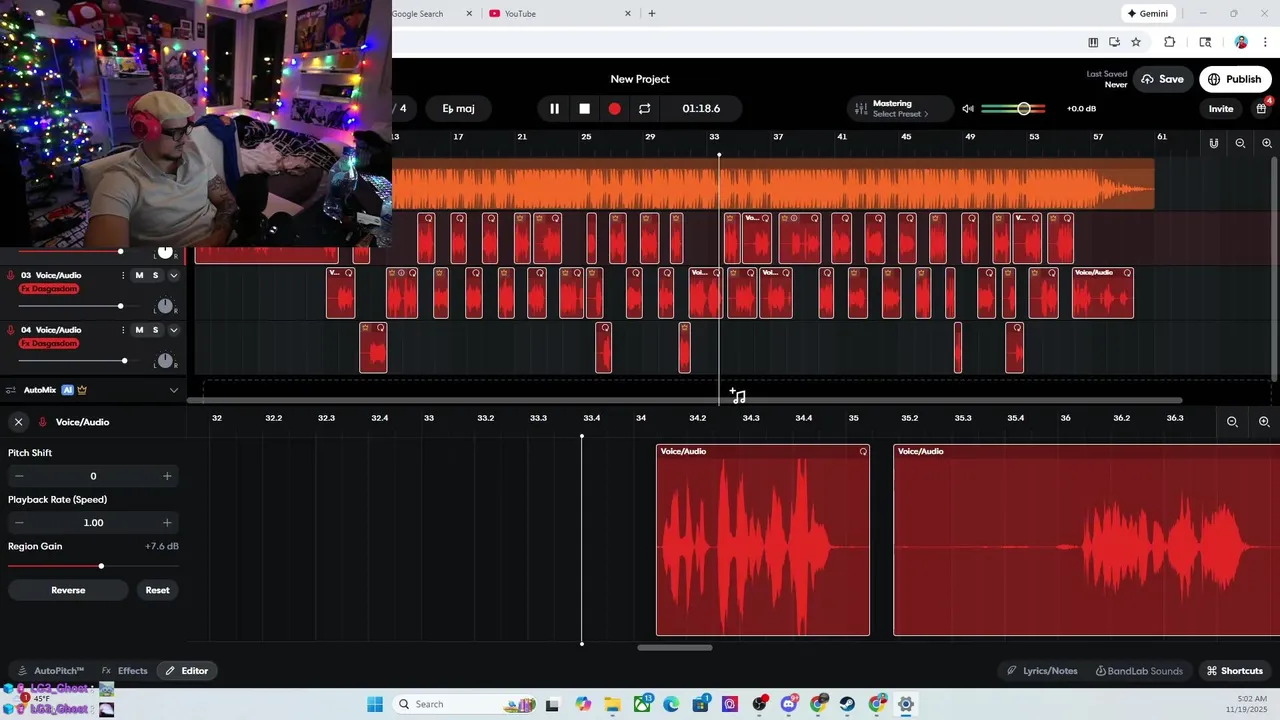Open track 03 three-dot menu
This screenshot has width=1280, height=720.
click(x=123, y=275)
